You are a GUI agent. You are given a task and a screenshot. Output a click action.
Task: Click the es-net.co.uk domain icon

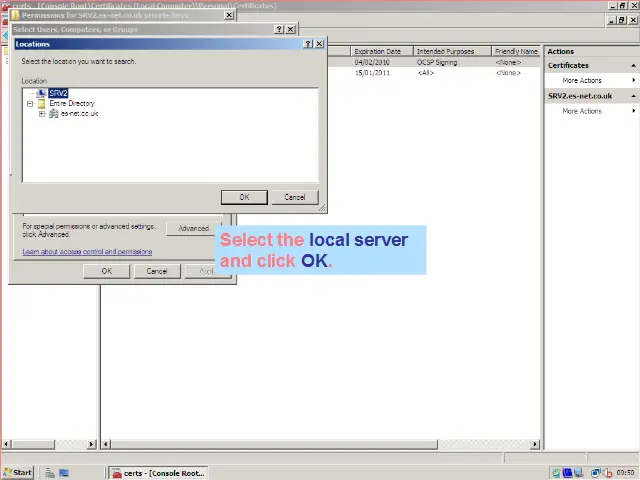pos(53,113)
